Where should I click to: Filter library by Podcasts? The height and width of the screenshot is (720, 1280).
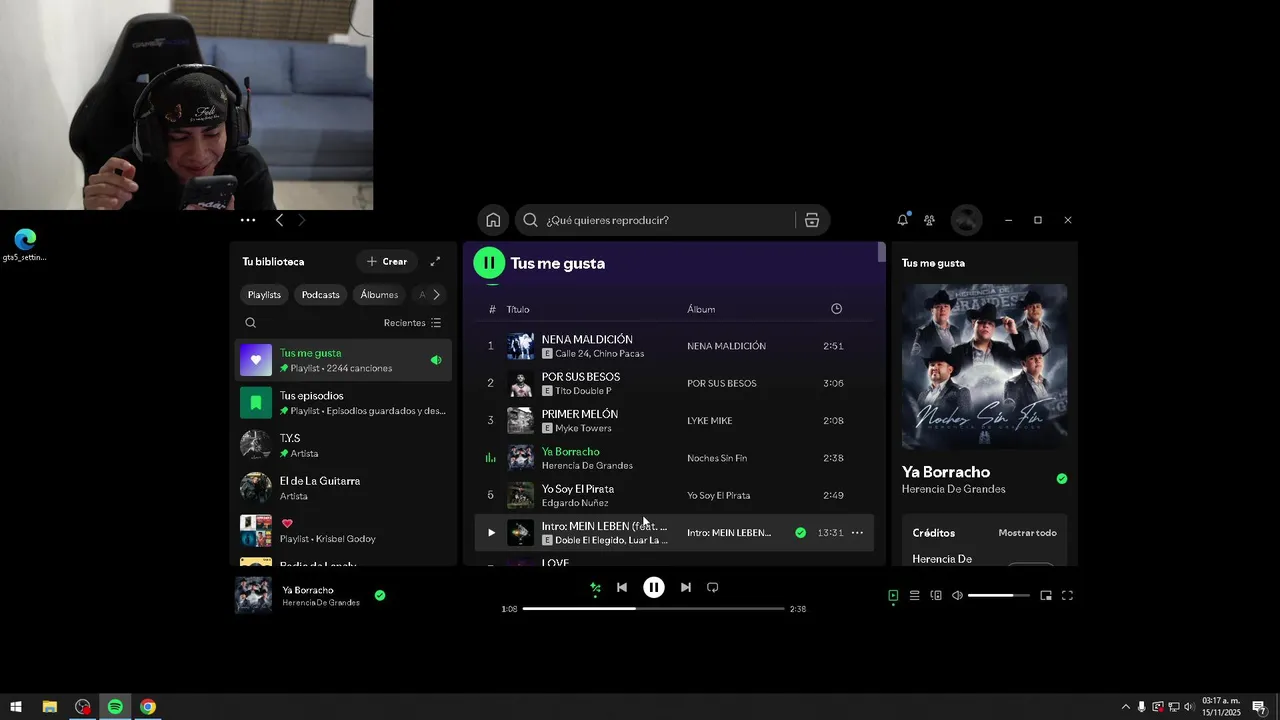click(321, 295)
